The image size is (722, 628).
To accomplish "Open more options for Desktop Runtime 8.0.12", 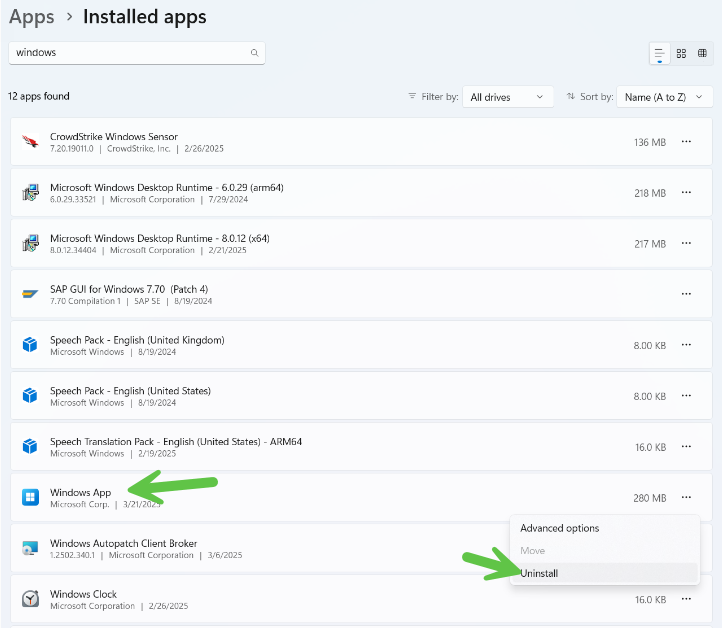I will [x=686, y=243].
